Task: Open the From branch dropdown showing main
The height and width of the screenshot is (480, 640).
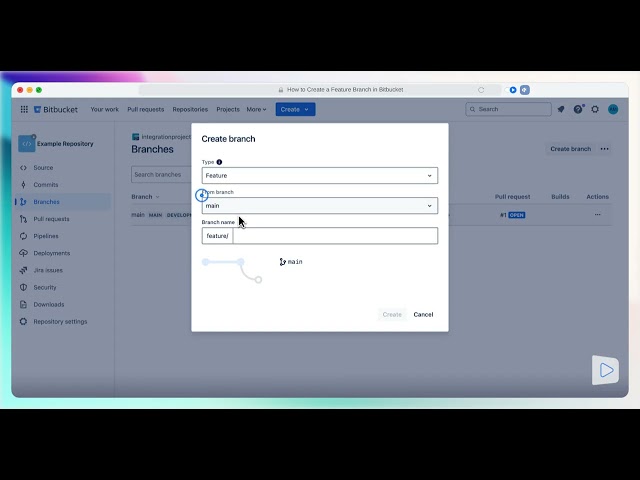Action: tap(320, 206)
